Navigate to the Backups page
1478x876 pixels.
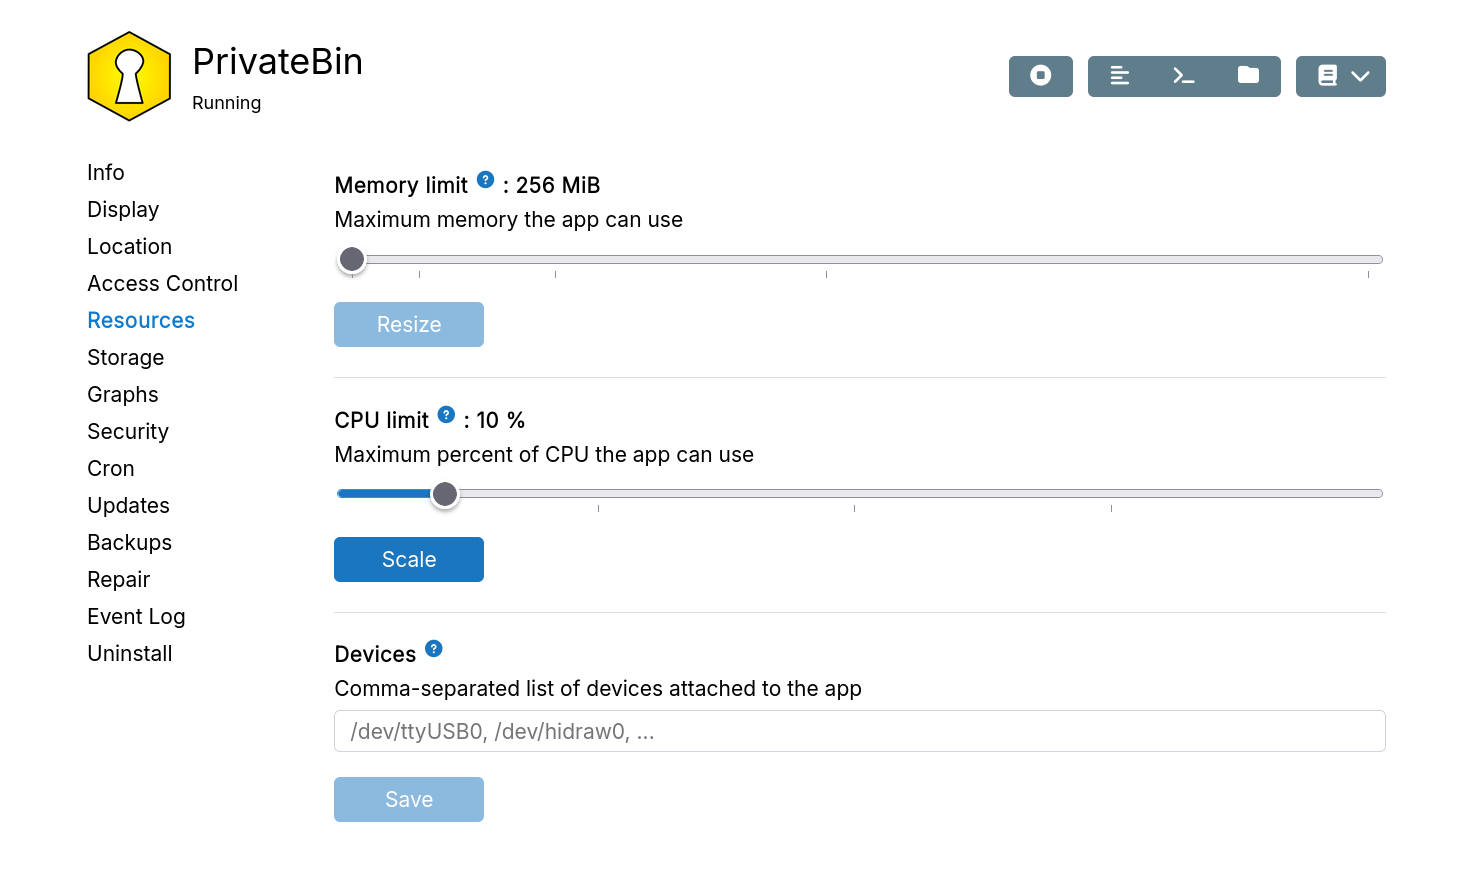[129, 542]
